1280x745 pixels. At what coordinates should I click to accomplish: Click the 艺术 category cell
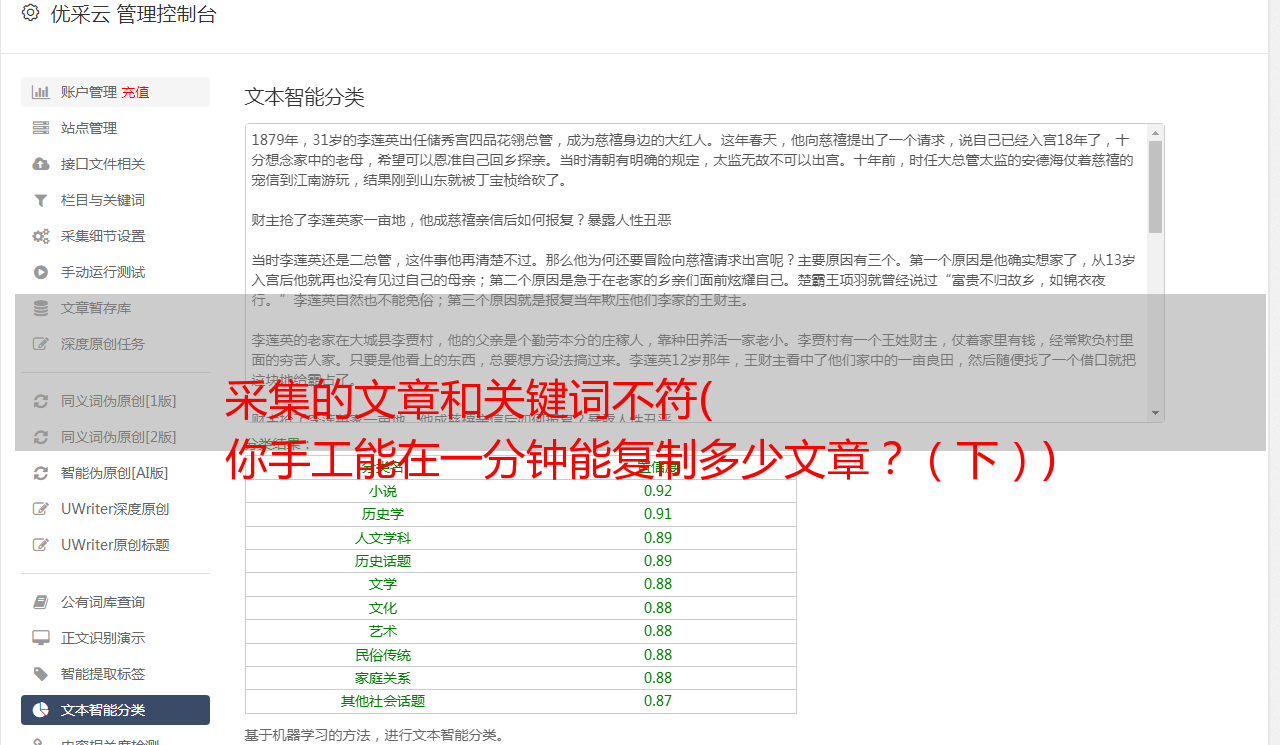tap(383, 631)
